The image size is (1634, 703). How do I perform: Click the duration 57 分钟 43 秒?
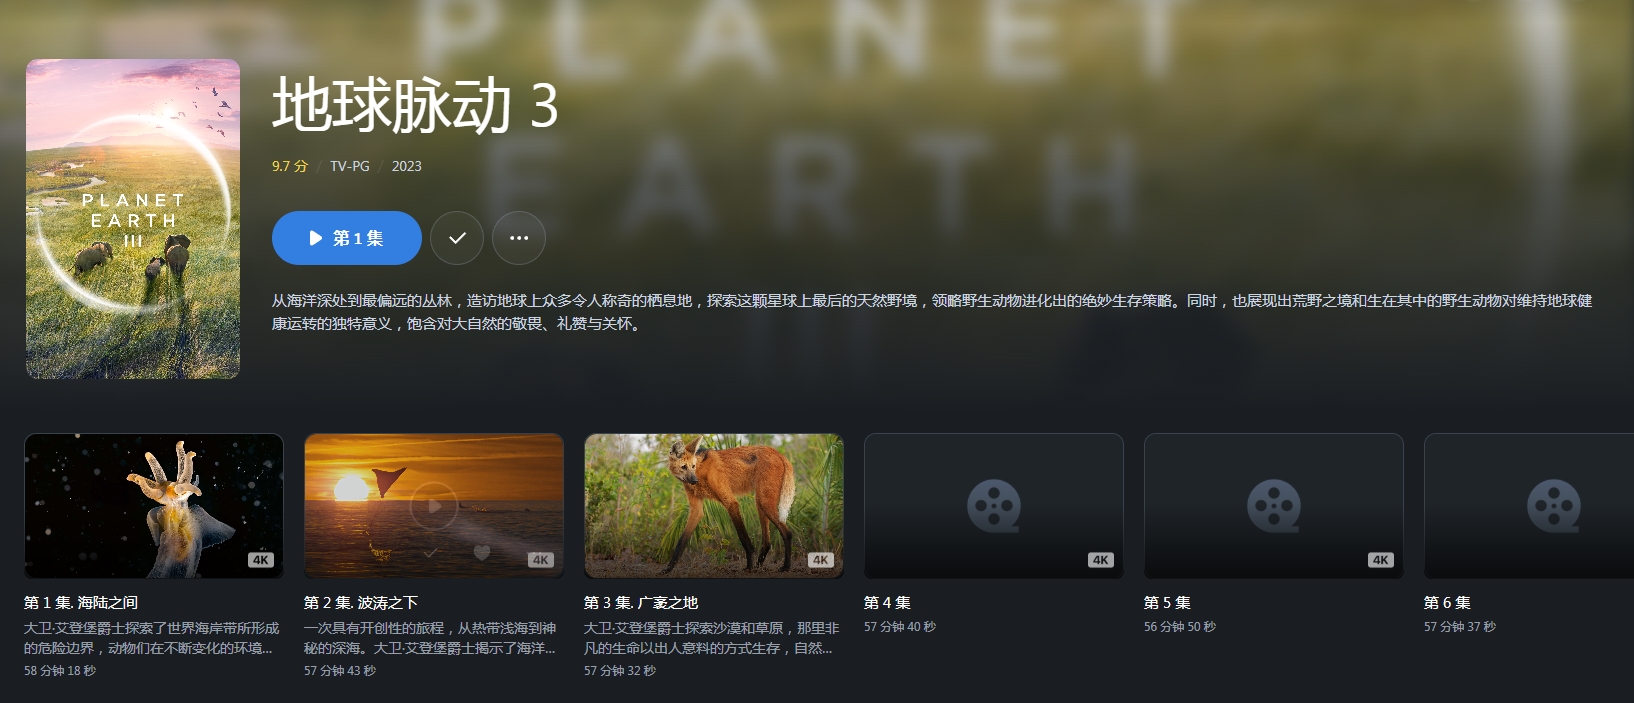pos(340,671)
